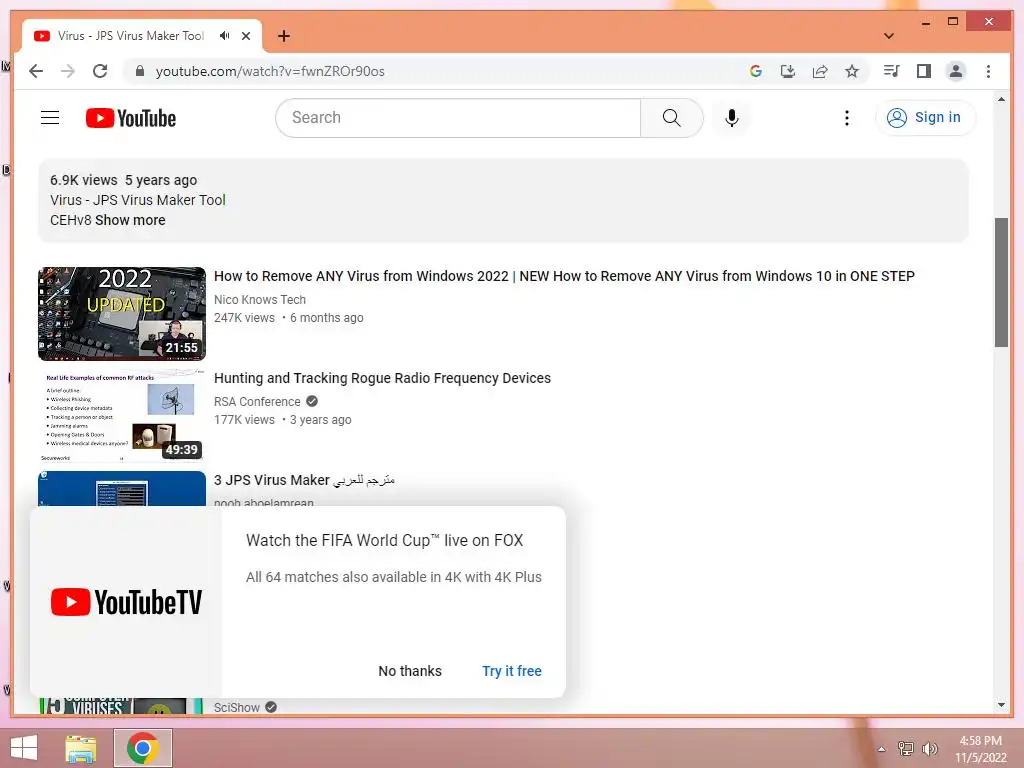This screenshot has height=768, width=1024.
Task: View site info via padlock icon
Action: click(x=139, y=71)
